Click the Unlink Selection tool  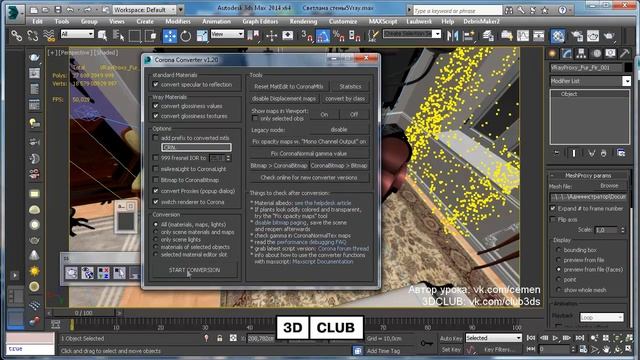point(33,36)
